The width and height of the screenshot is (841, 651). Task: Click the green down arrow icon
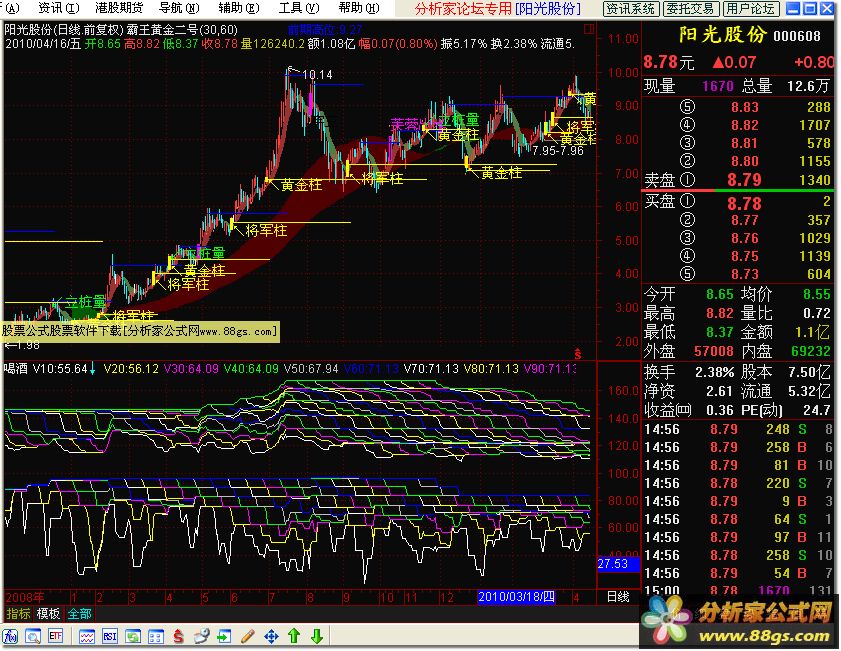click(316, 637)
